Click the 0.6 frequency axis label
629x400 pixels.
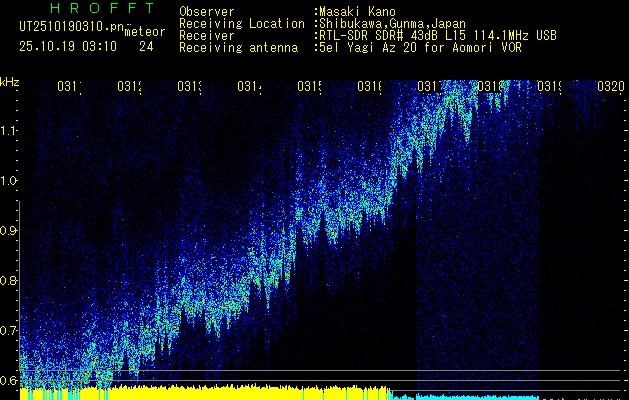[x=8, y=381]
